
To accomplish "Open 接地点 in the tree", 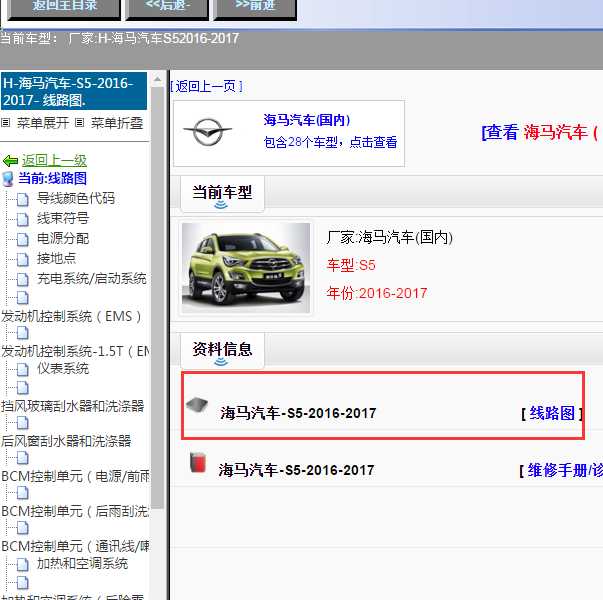I will point(56,258).
